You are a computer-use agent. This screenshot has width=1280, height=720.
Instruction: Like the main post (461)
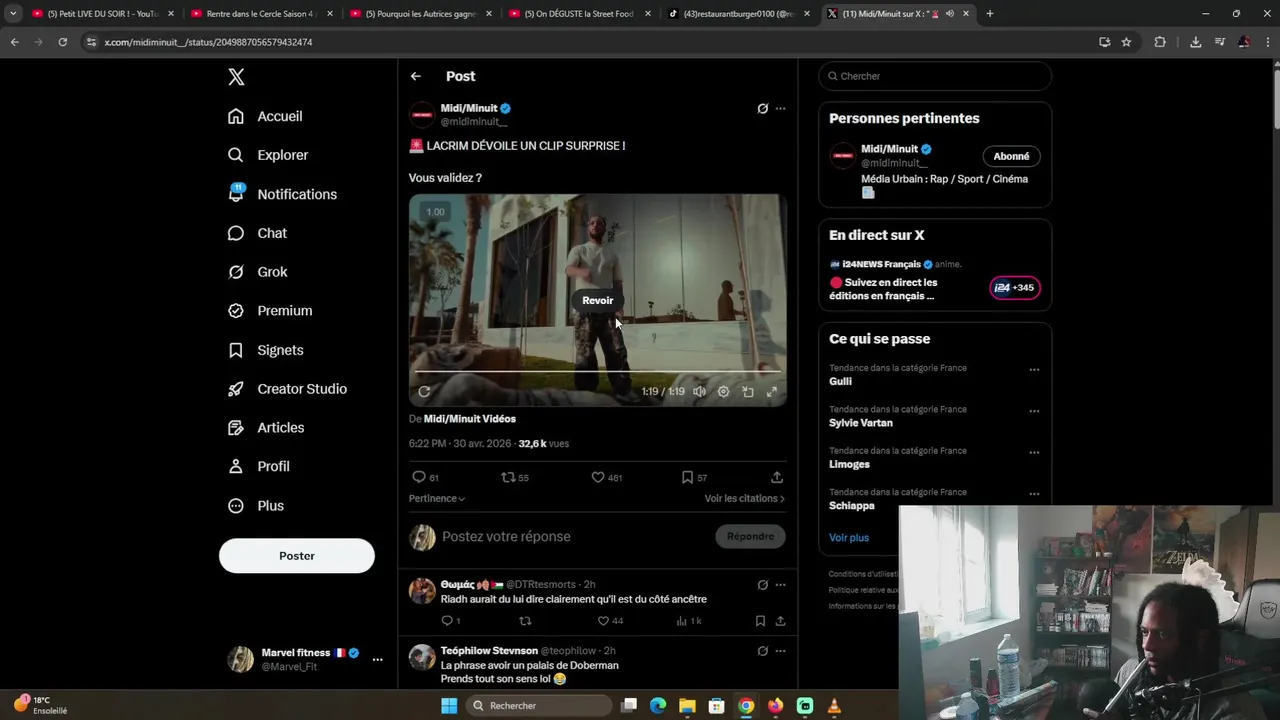[607, 478]
